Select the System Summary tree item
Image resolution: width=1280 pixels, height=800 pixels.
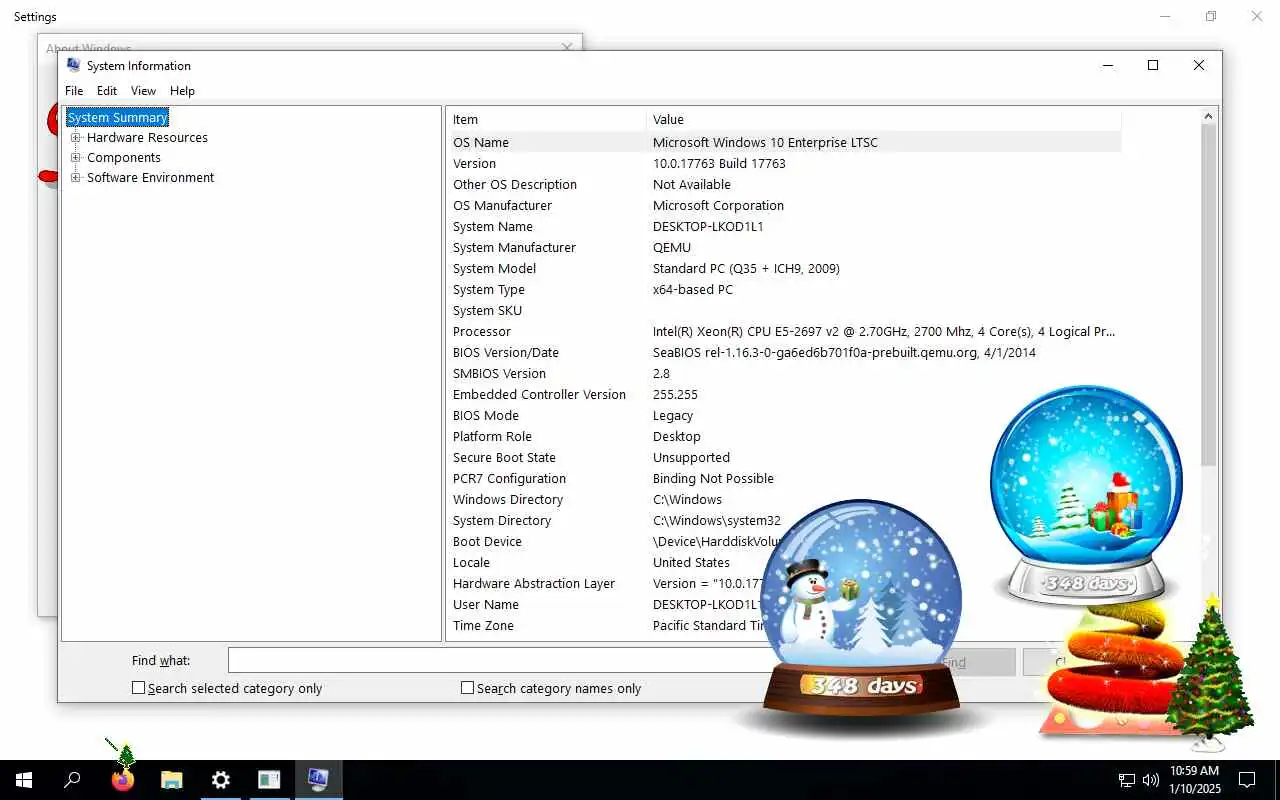coord(117,118)
